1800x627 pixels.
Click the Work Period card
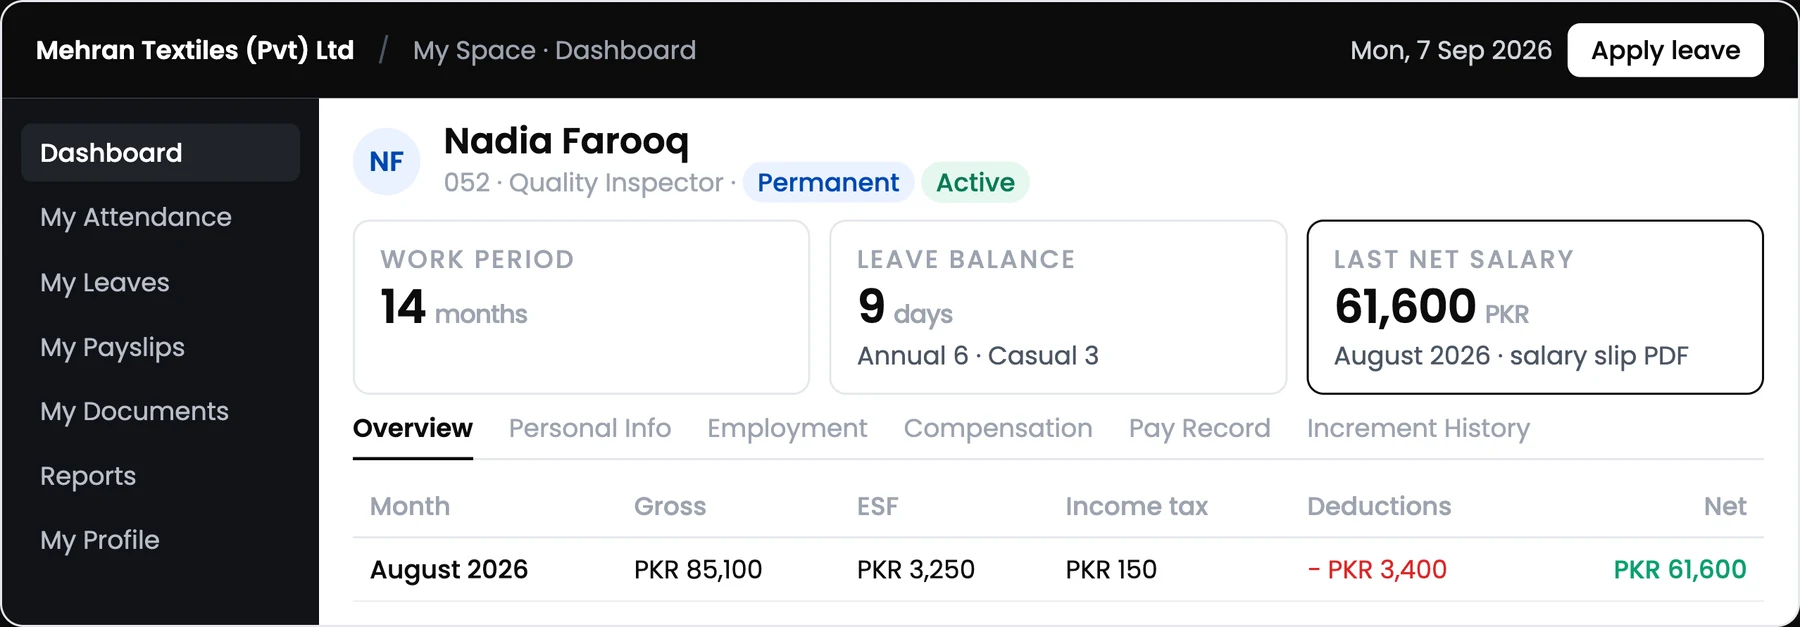[x=581, y=307]
